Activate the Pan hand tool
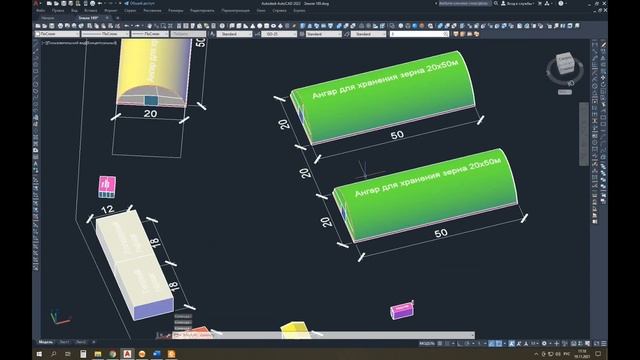Screen dimensions: 640x360 pyautogui.click(x=149, y=26)
